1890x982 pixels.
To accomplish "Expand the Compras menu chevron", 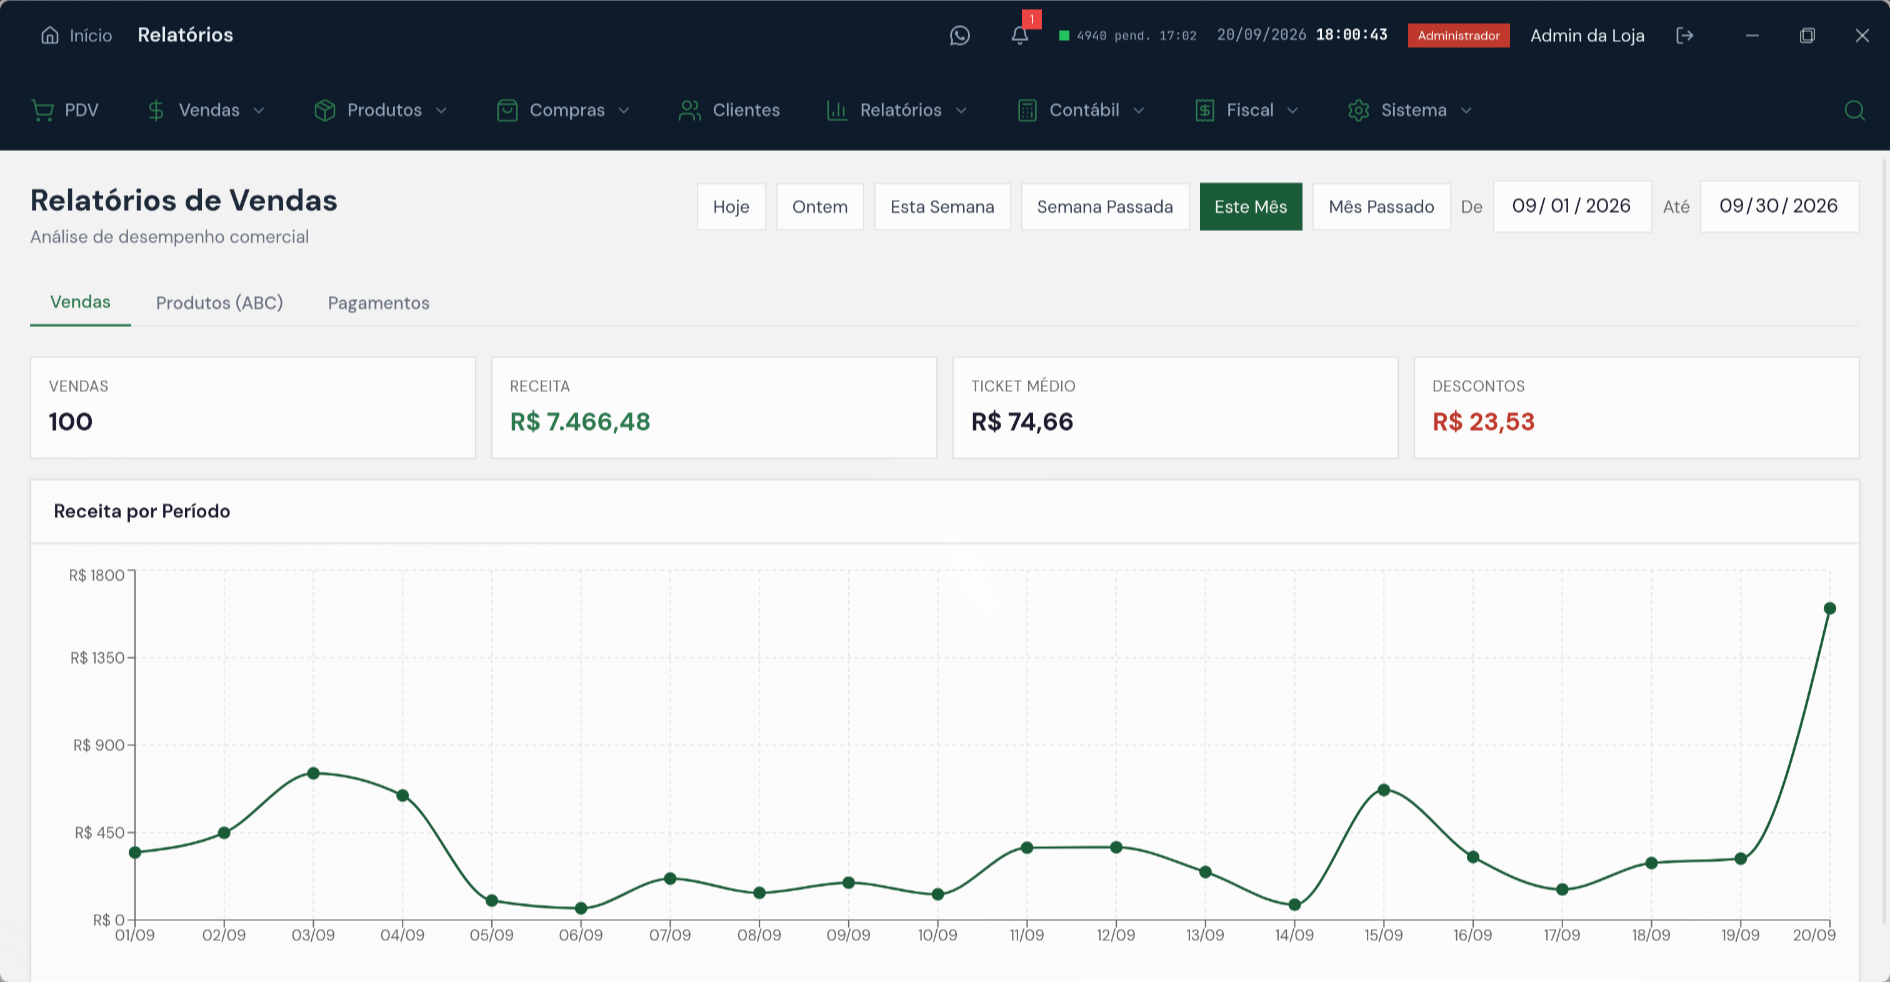I will tap(624, 110).
